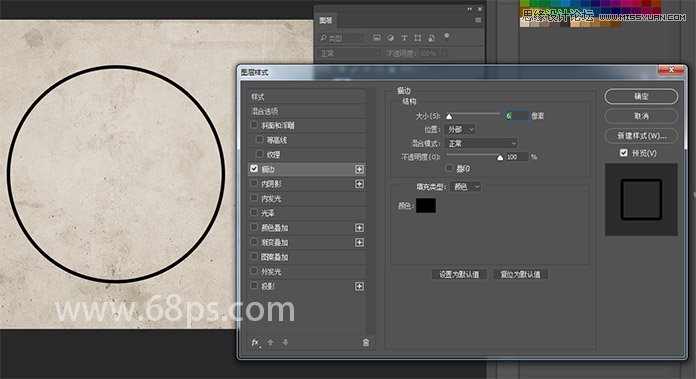Toggle the 预览(V) Preview checkbox
Image resolution: width=696 pixels, height=379 pixels.
[624, 153]
